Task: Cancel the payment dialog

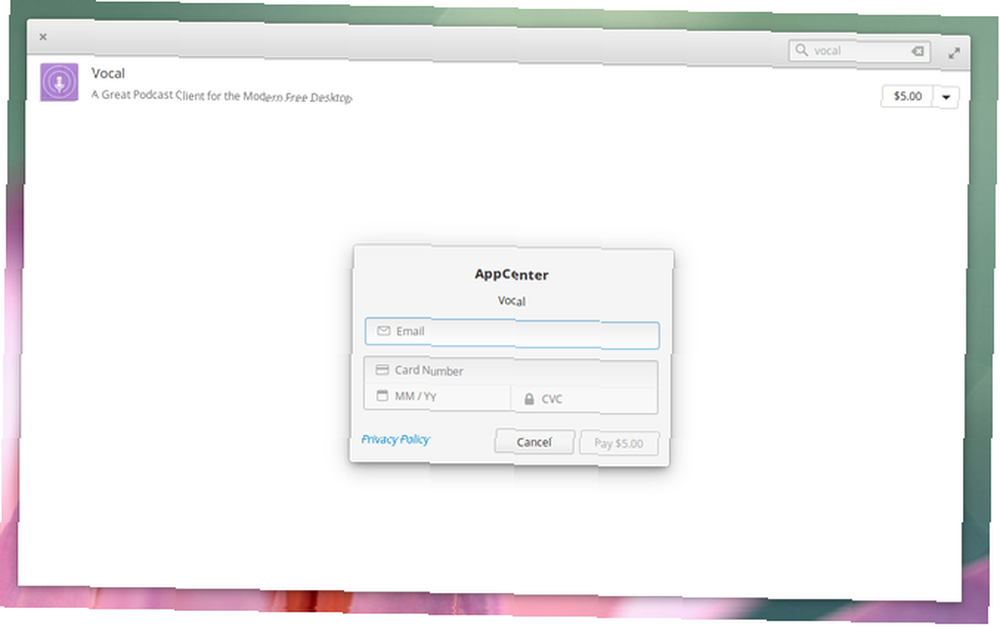Action: (534, 441)
